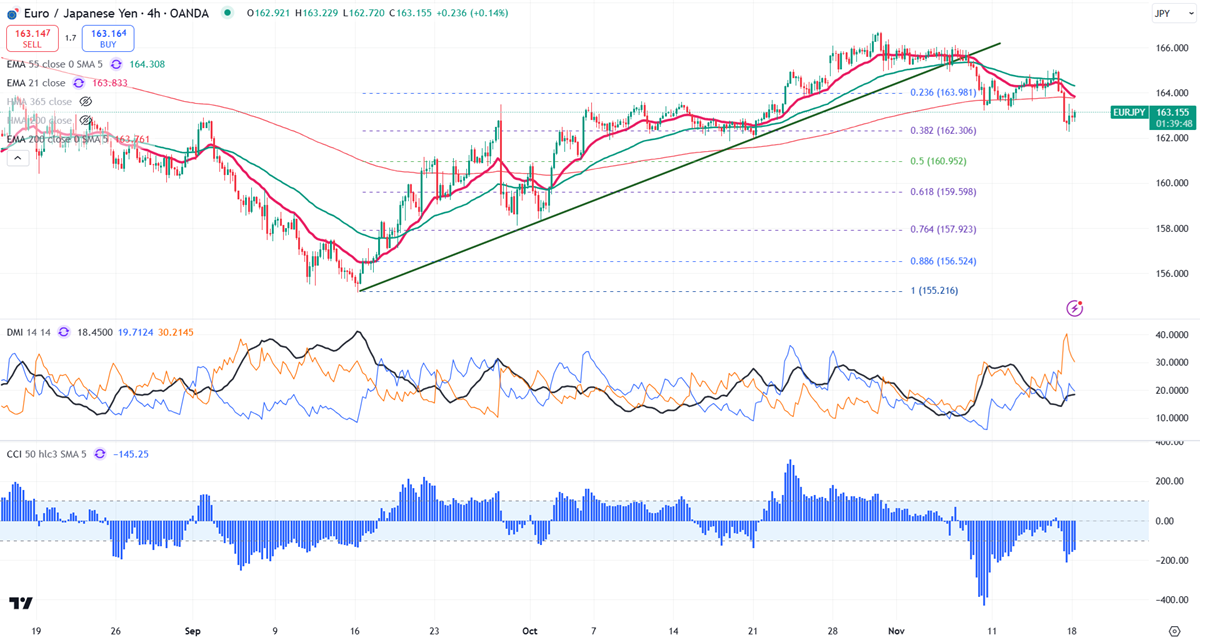
Task: Select the DMI 14 14 indicator label
Action: (x=27, y=332)
